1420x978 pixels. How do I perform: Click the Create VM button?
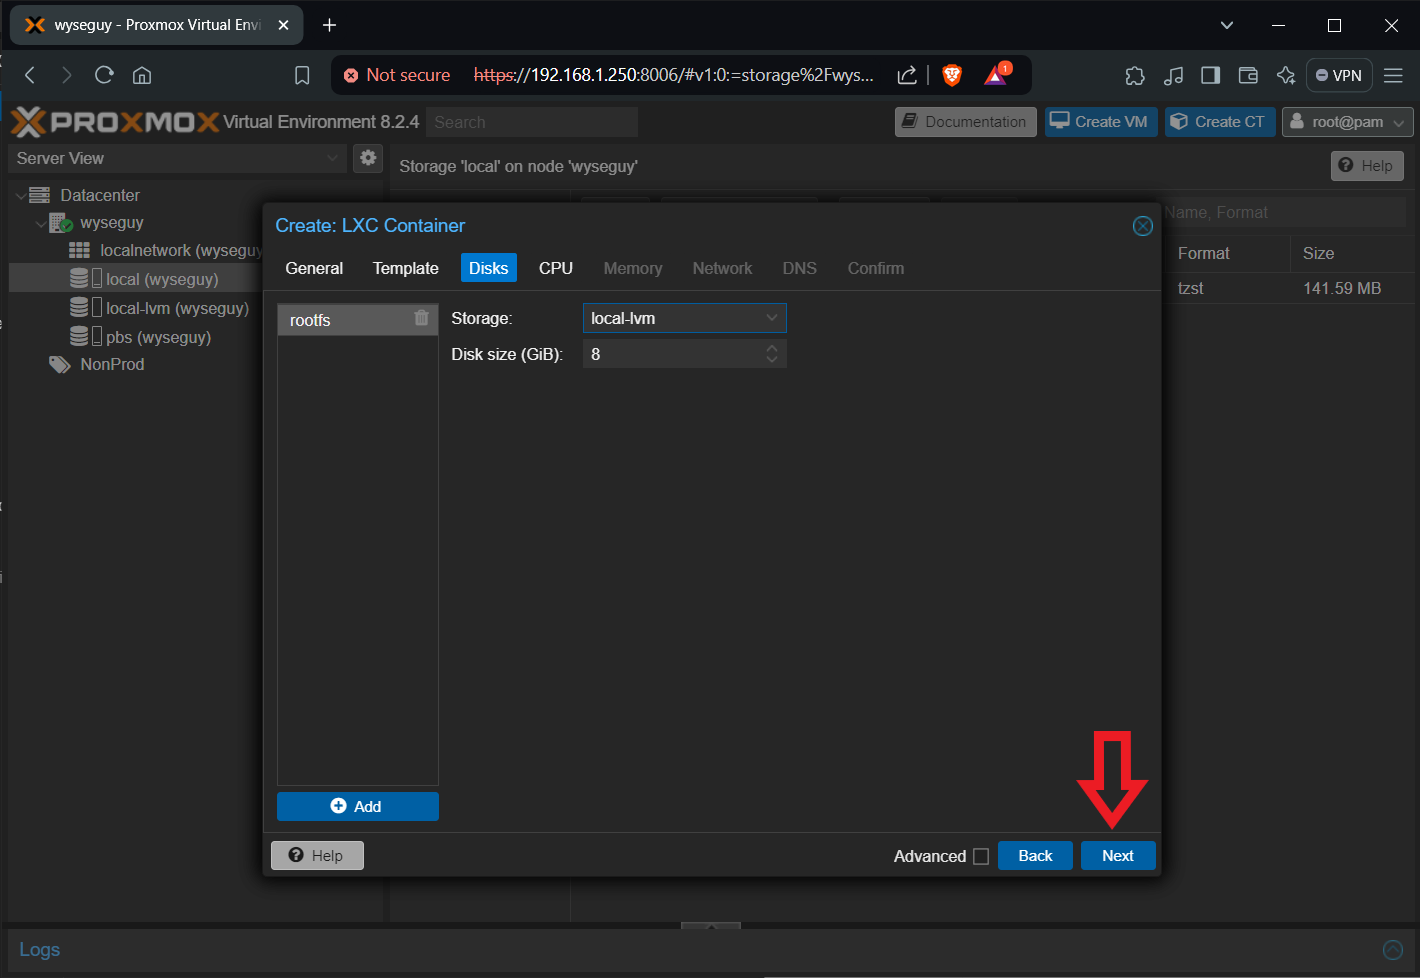click(x=1101, y=122)
